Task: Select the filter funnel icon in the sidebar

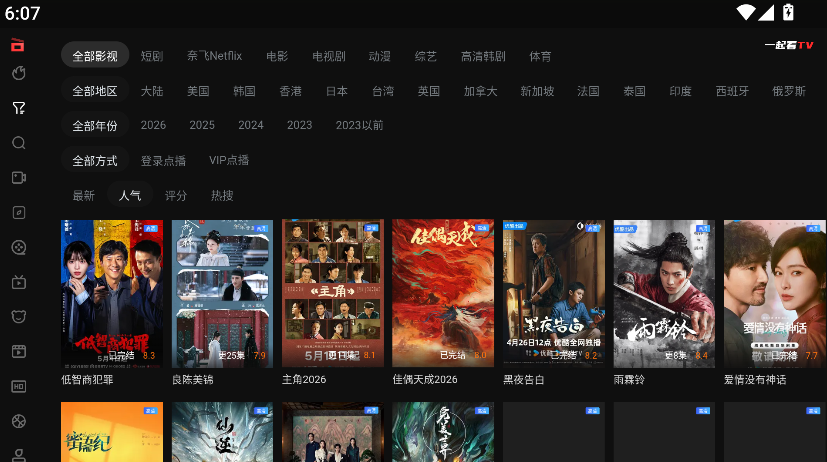Action: pyautogui.click(x=18, y=108)
